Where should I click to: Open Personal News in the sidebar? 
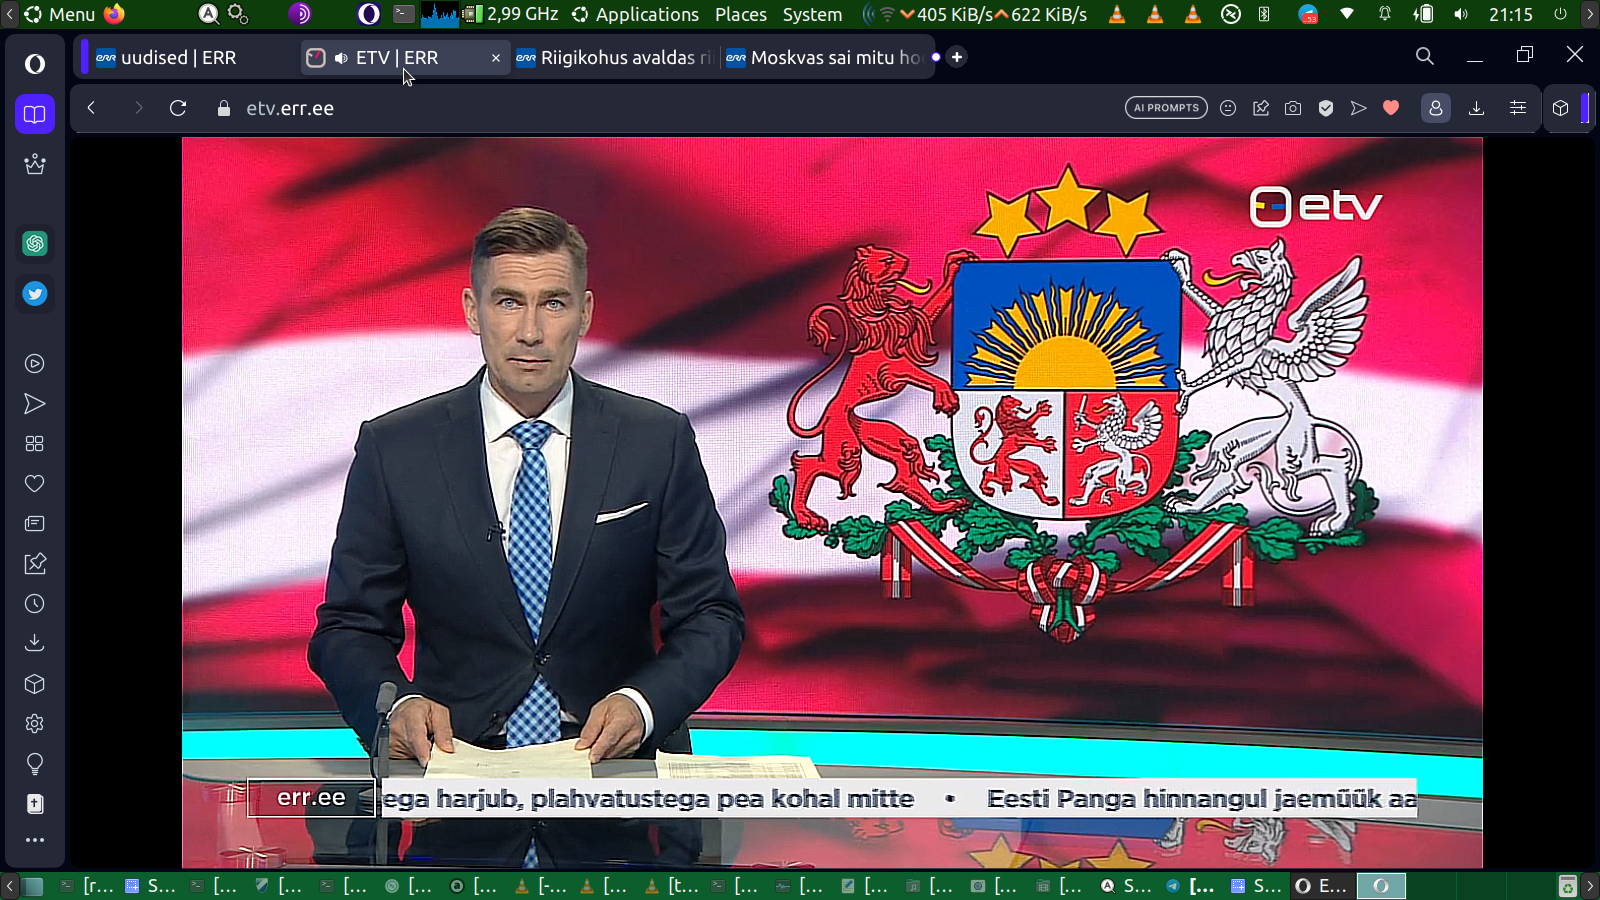pos(35,524)
